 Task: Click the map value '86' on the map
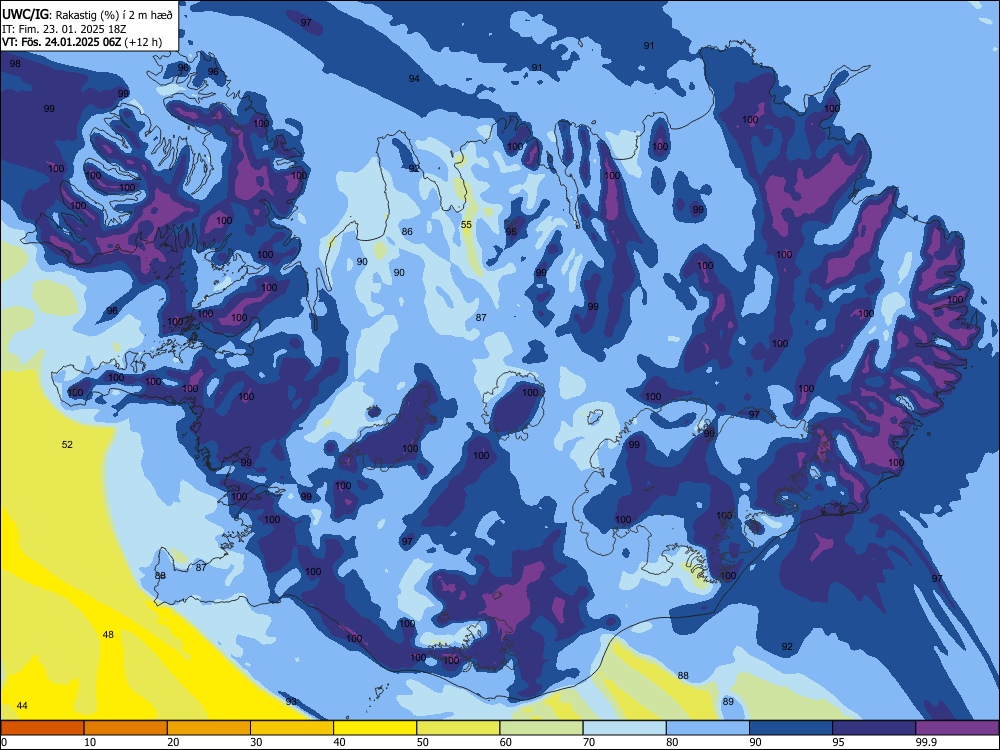coord(407,232)
